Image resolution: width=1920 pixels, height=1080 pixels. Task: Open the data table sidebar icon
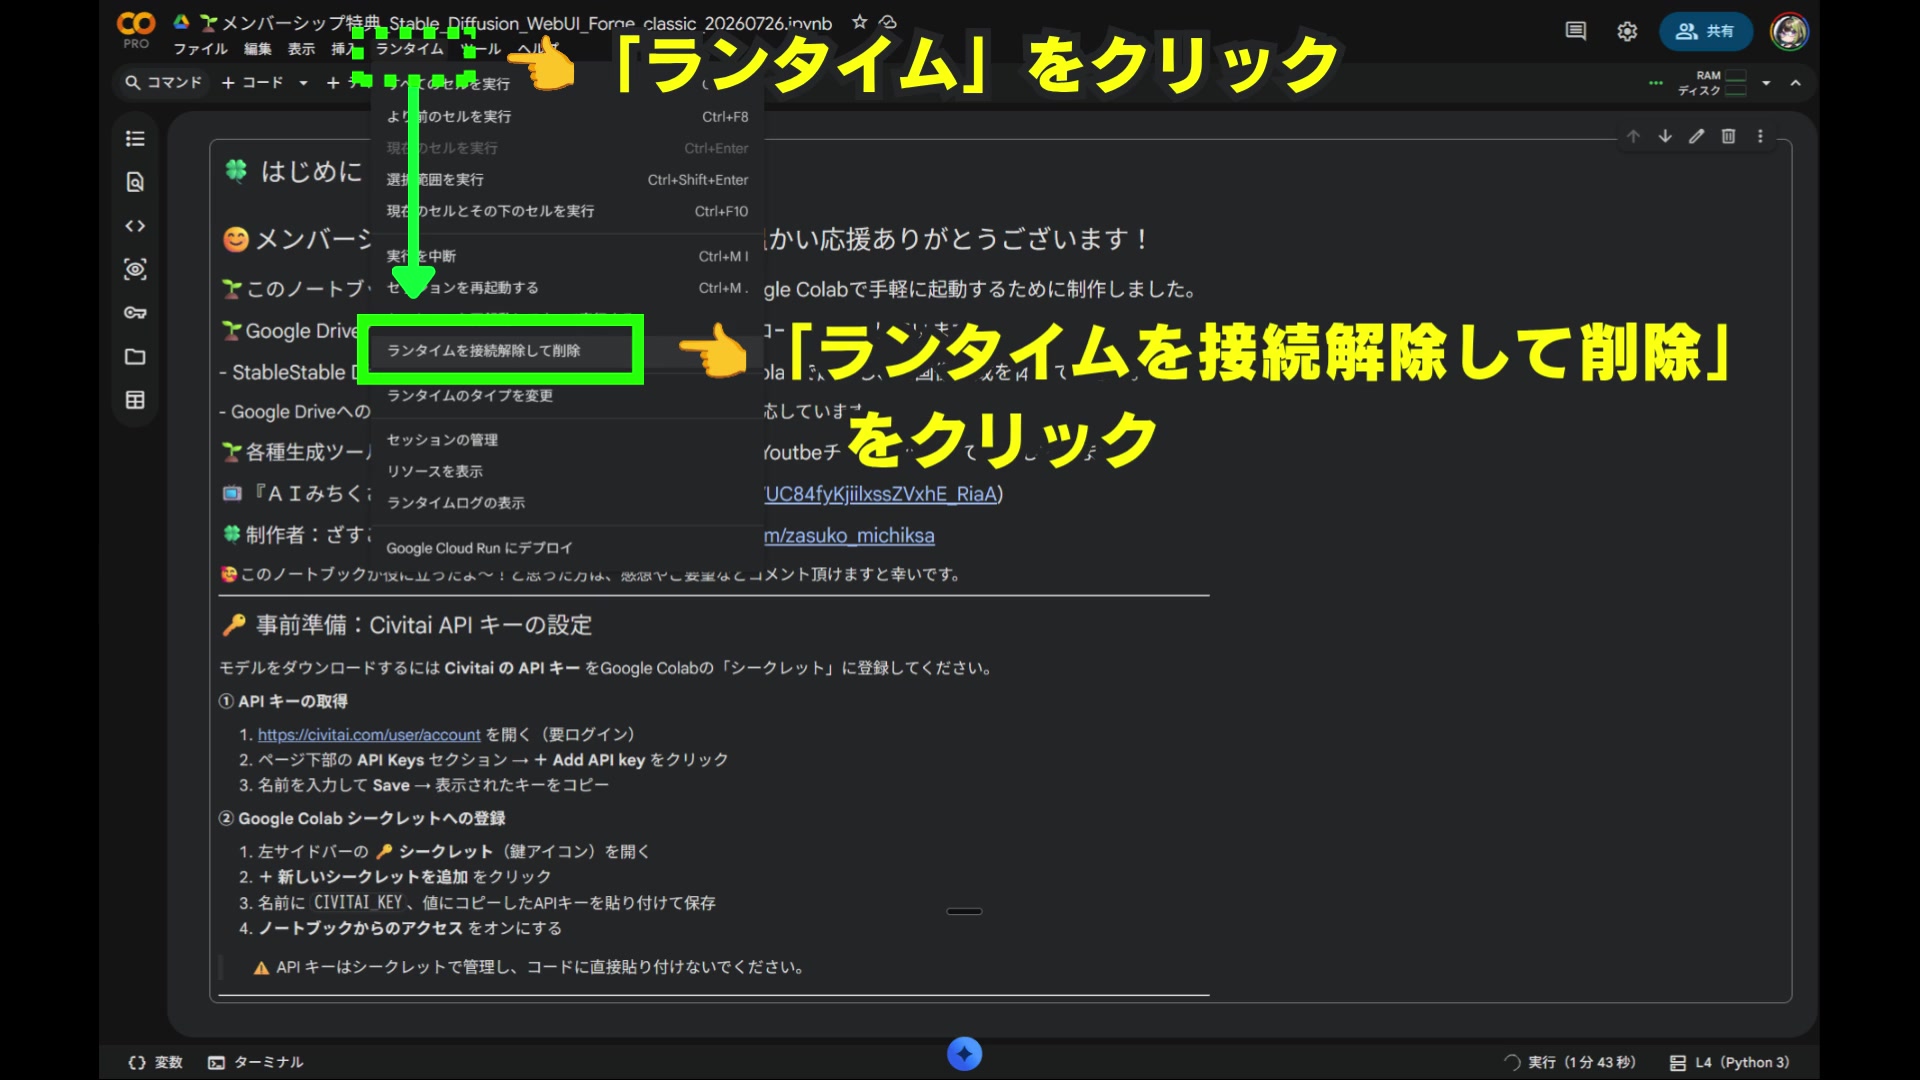[x=135, y=400]
